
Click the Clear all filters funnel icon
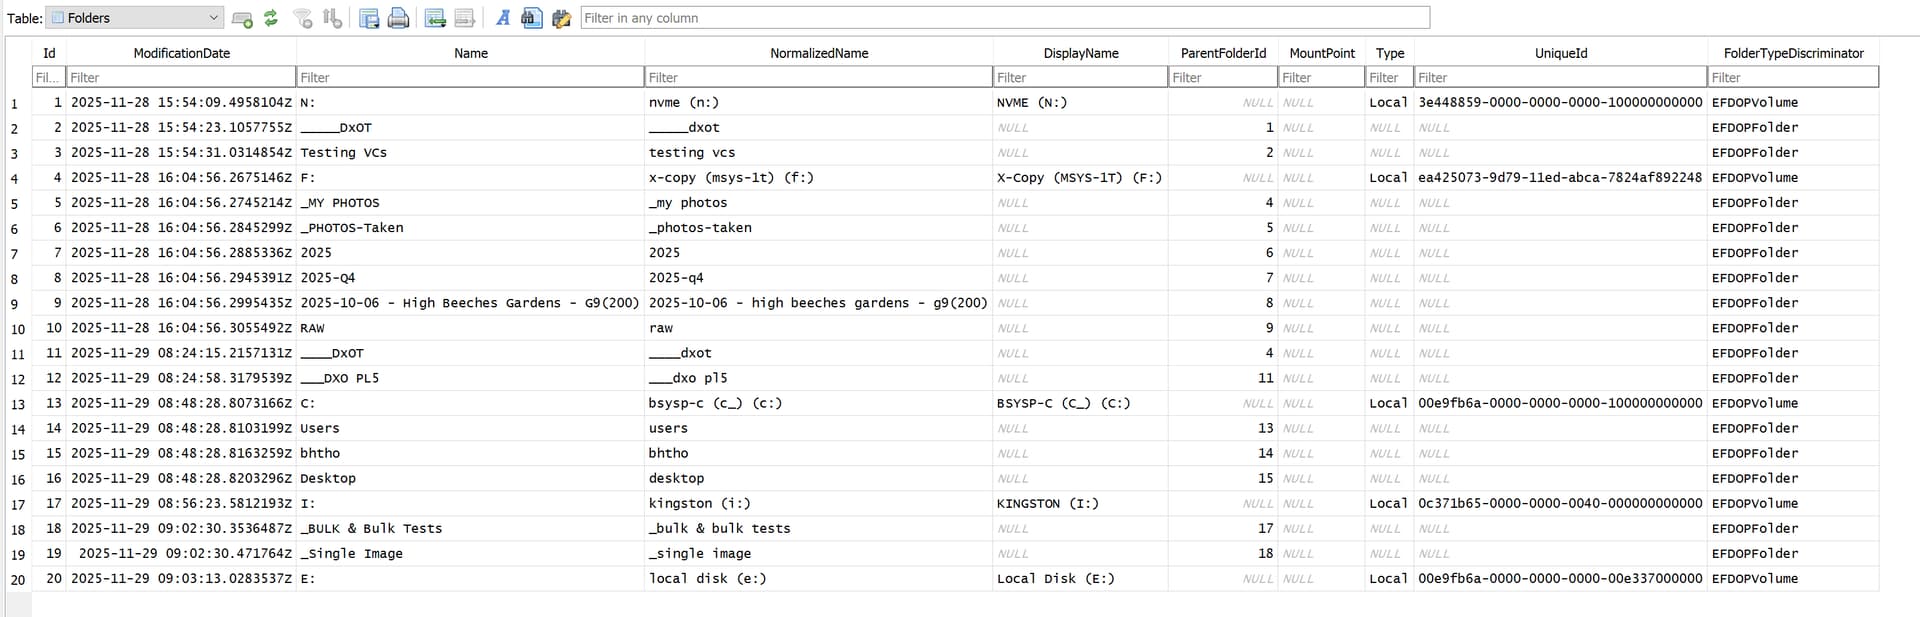pyautogui.click(x=303, y=18)
